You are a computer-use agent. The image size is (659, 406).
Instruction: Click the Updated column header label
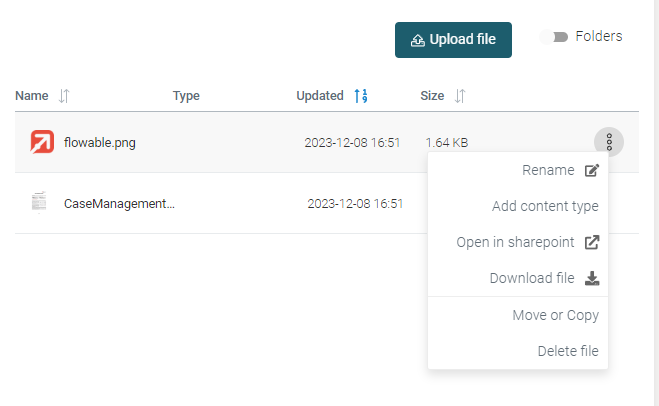tap(320, 96)
